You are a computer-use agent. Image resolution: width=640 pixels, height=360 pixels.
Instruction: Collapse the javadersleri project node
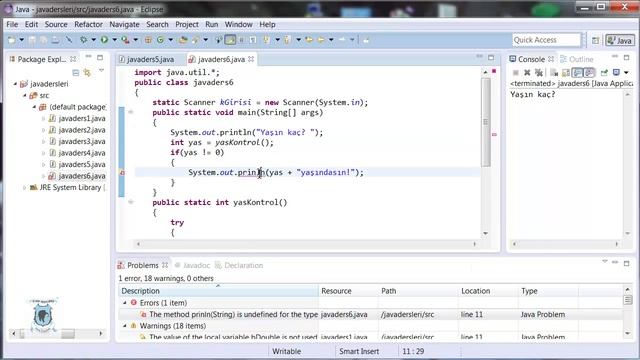click(x=16, y=84)
